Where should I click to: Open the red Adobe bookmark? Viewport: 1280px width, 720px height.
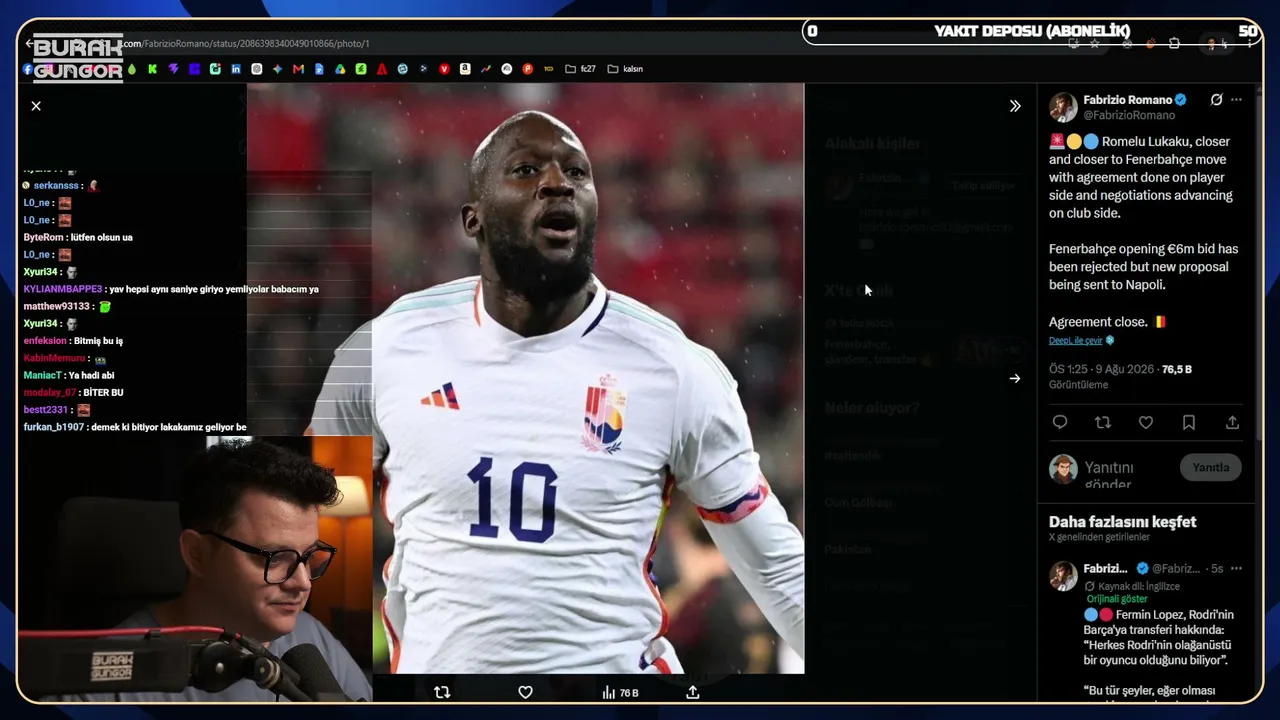382,69
